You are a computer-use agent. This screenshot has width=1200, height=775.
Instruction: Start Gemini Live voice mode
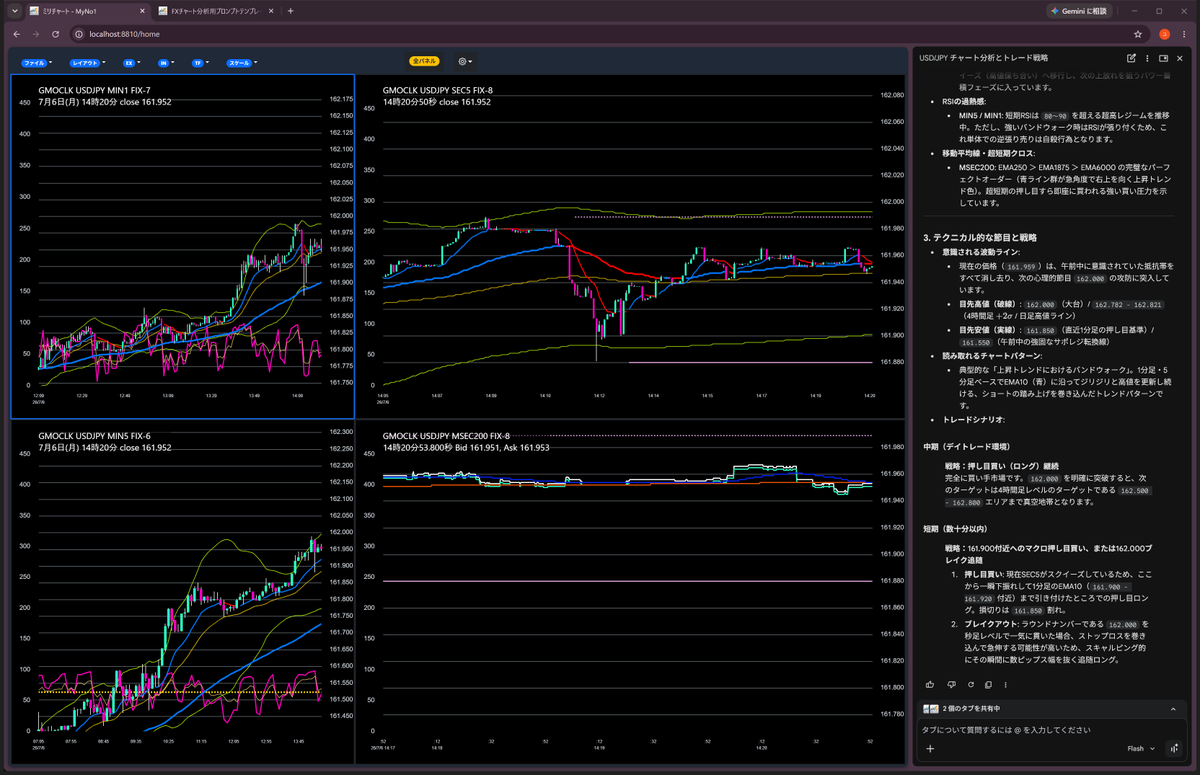pos(1174,748)
